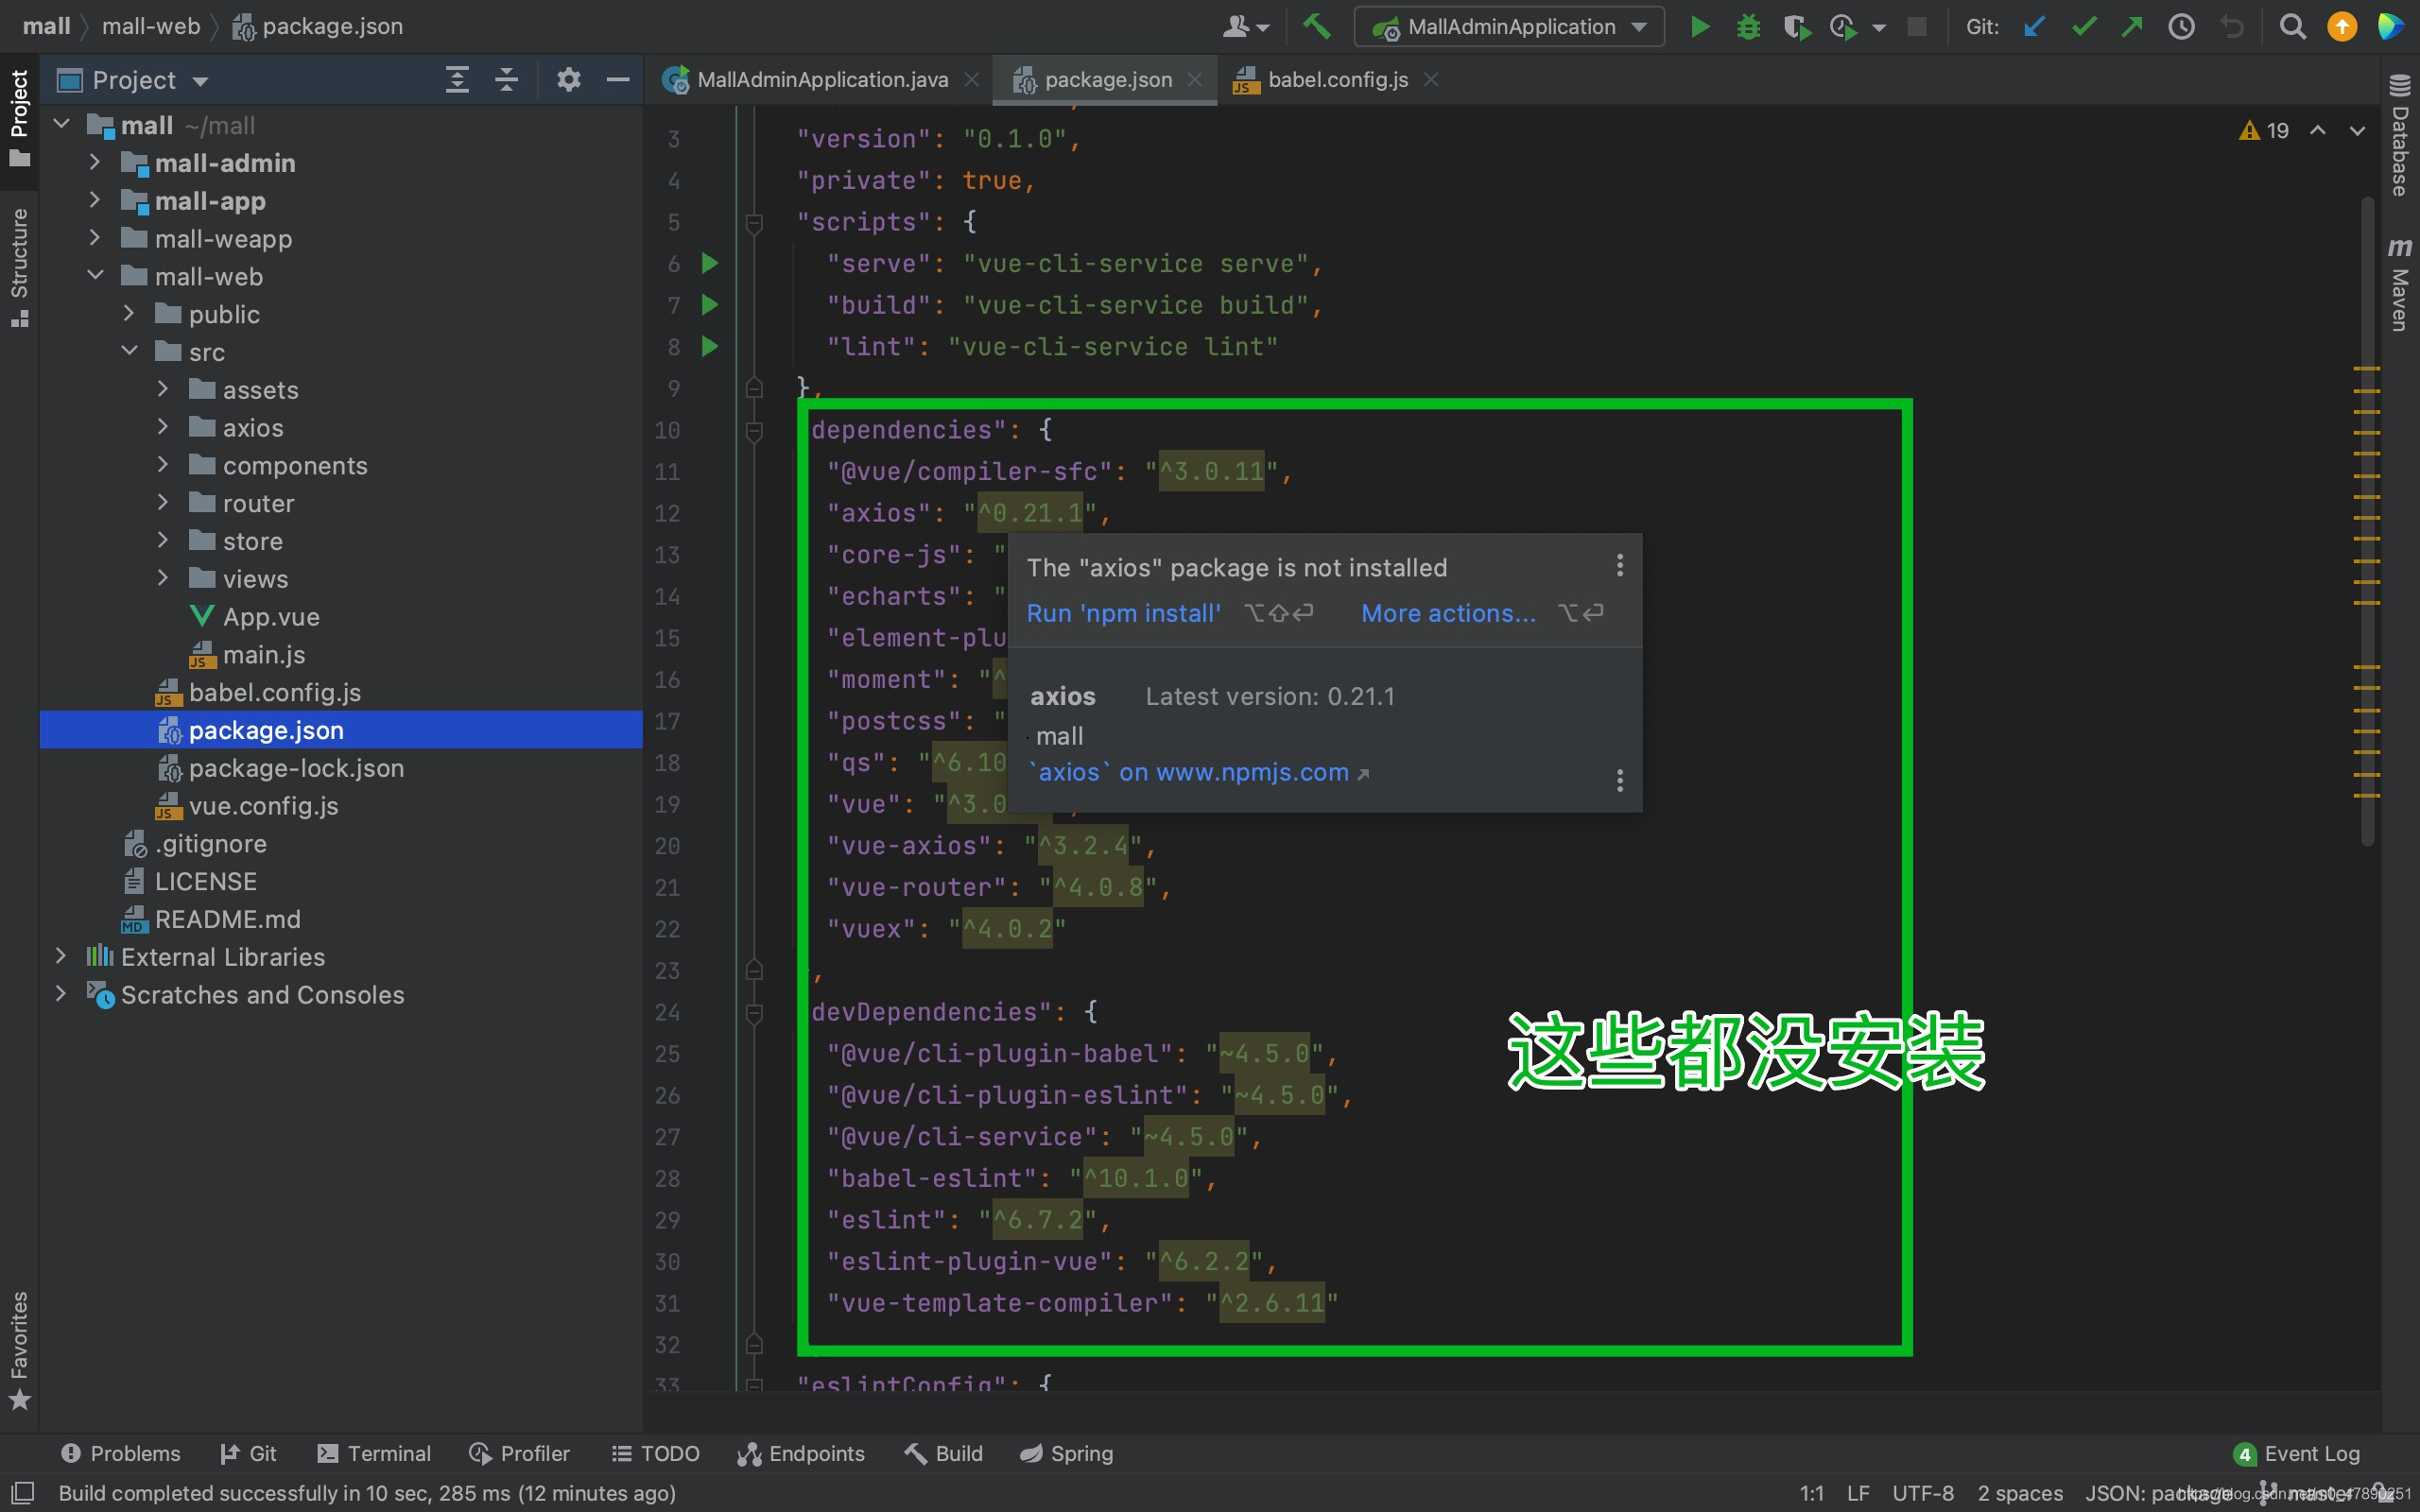Click the Run button to start application
Viewport: 2420px width, 1512px height.
coord(1699,27)
